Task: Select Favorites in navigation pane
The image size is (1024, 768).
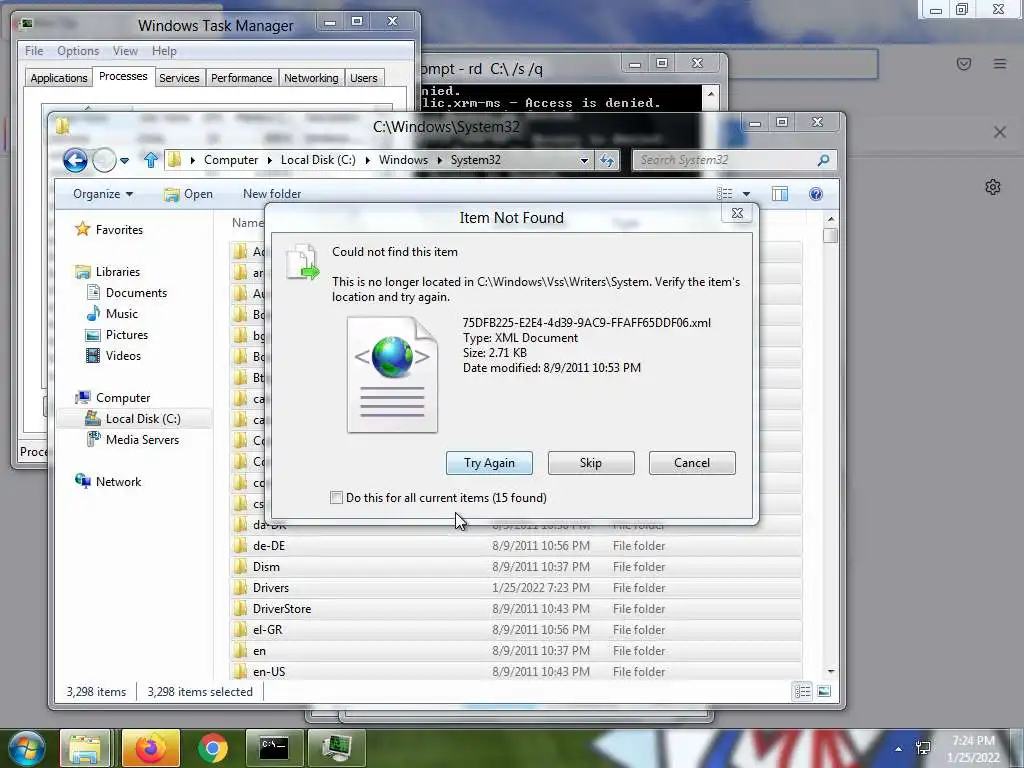Action: 119,229
